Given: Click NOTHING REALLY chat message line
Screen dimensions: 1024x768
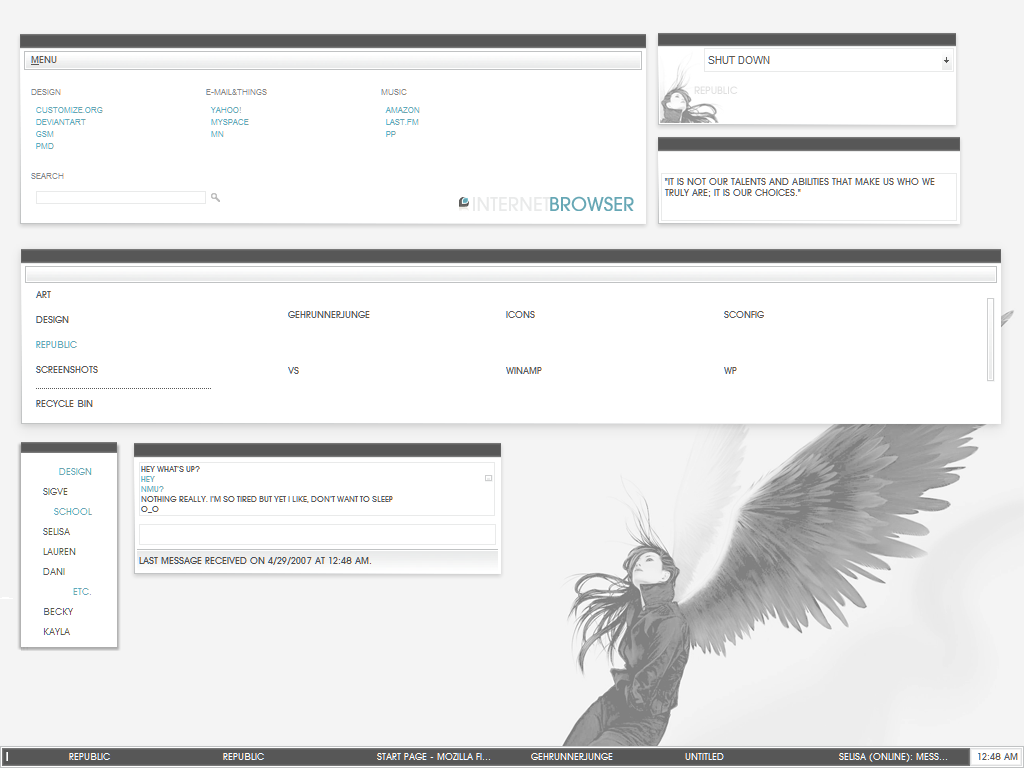Looking at the screenshot, I should click(266, 499).
